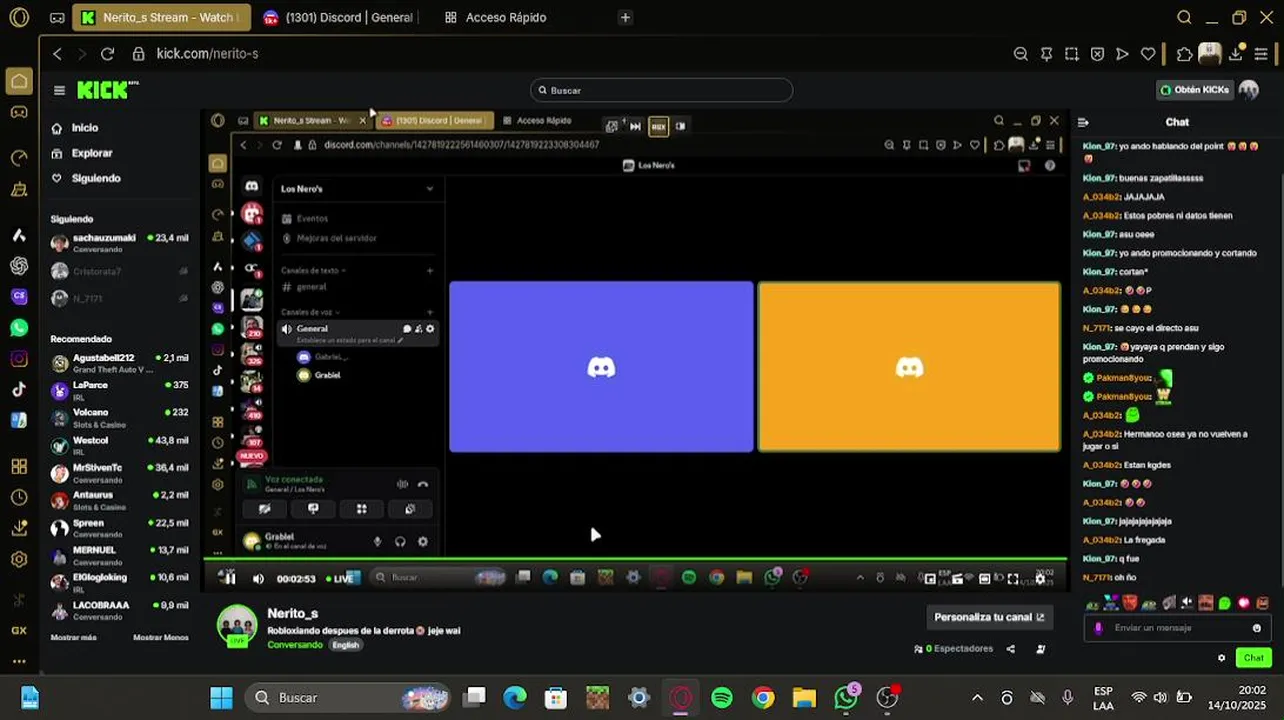
Task: Open GX Cleaner broom icon in sidebar
Action: (x=19, y=189)
